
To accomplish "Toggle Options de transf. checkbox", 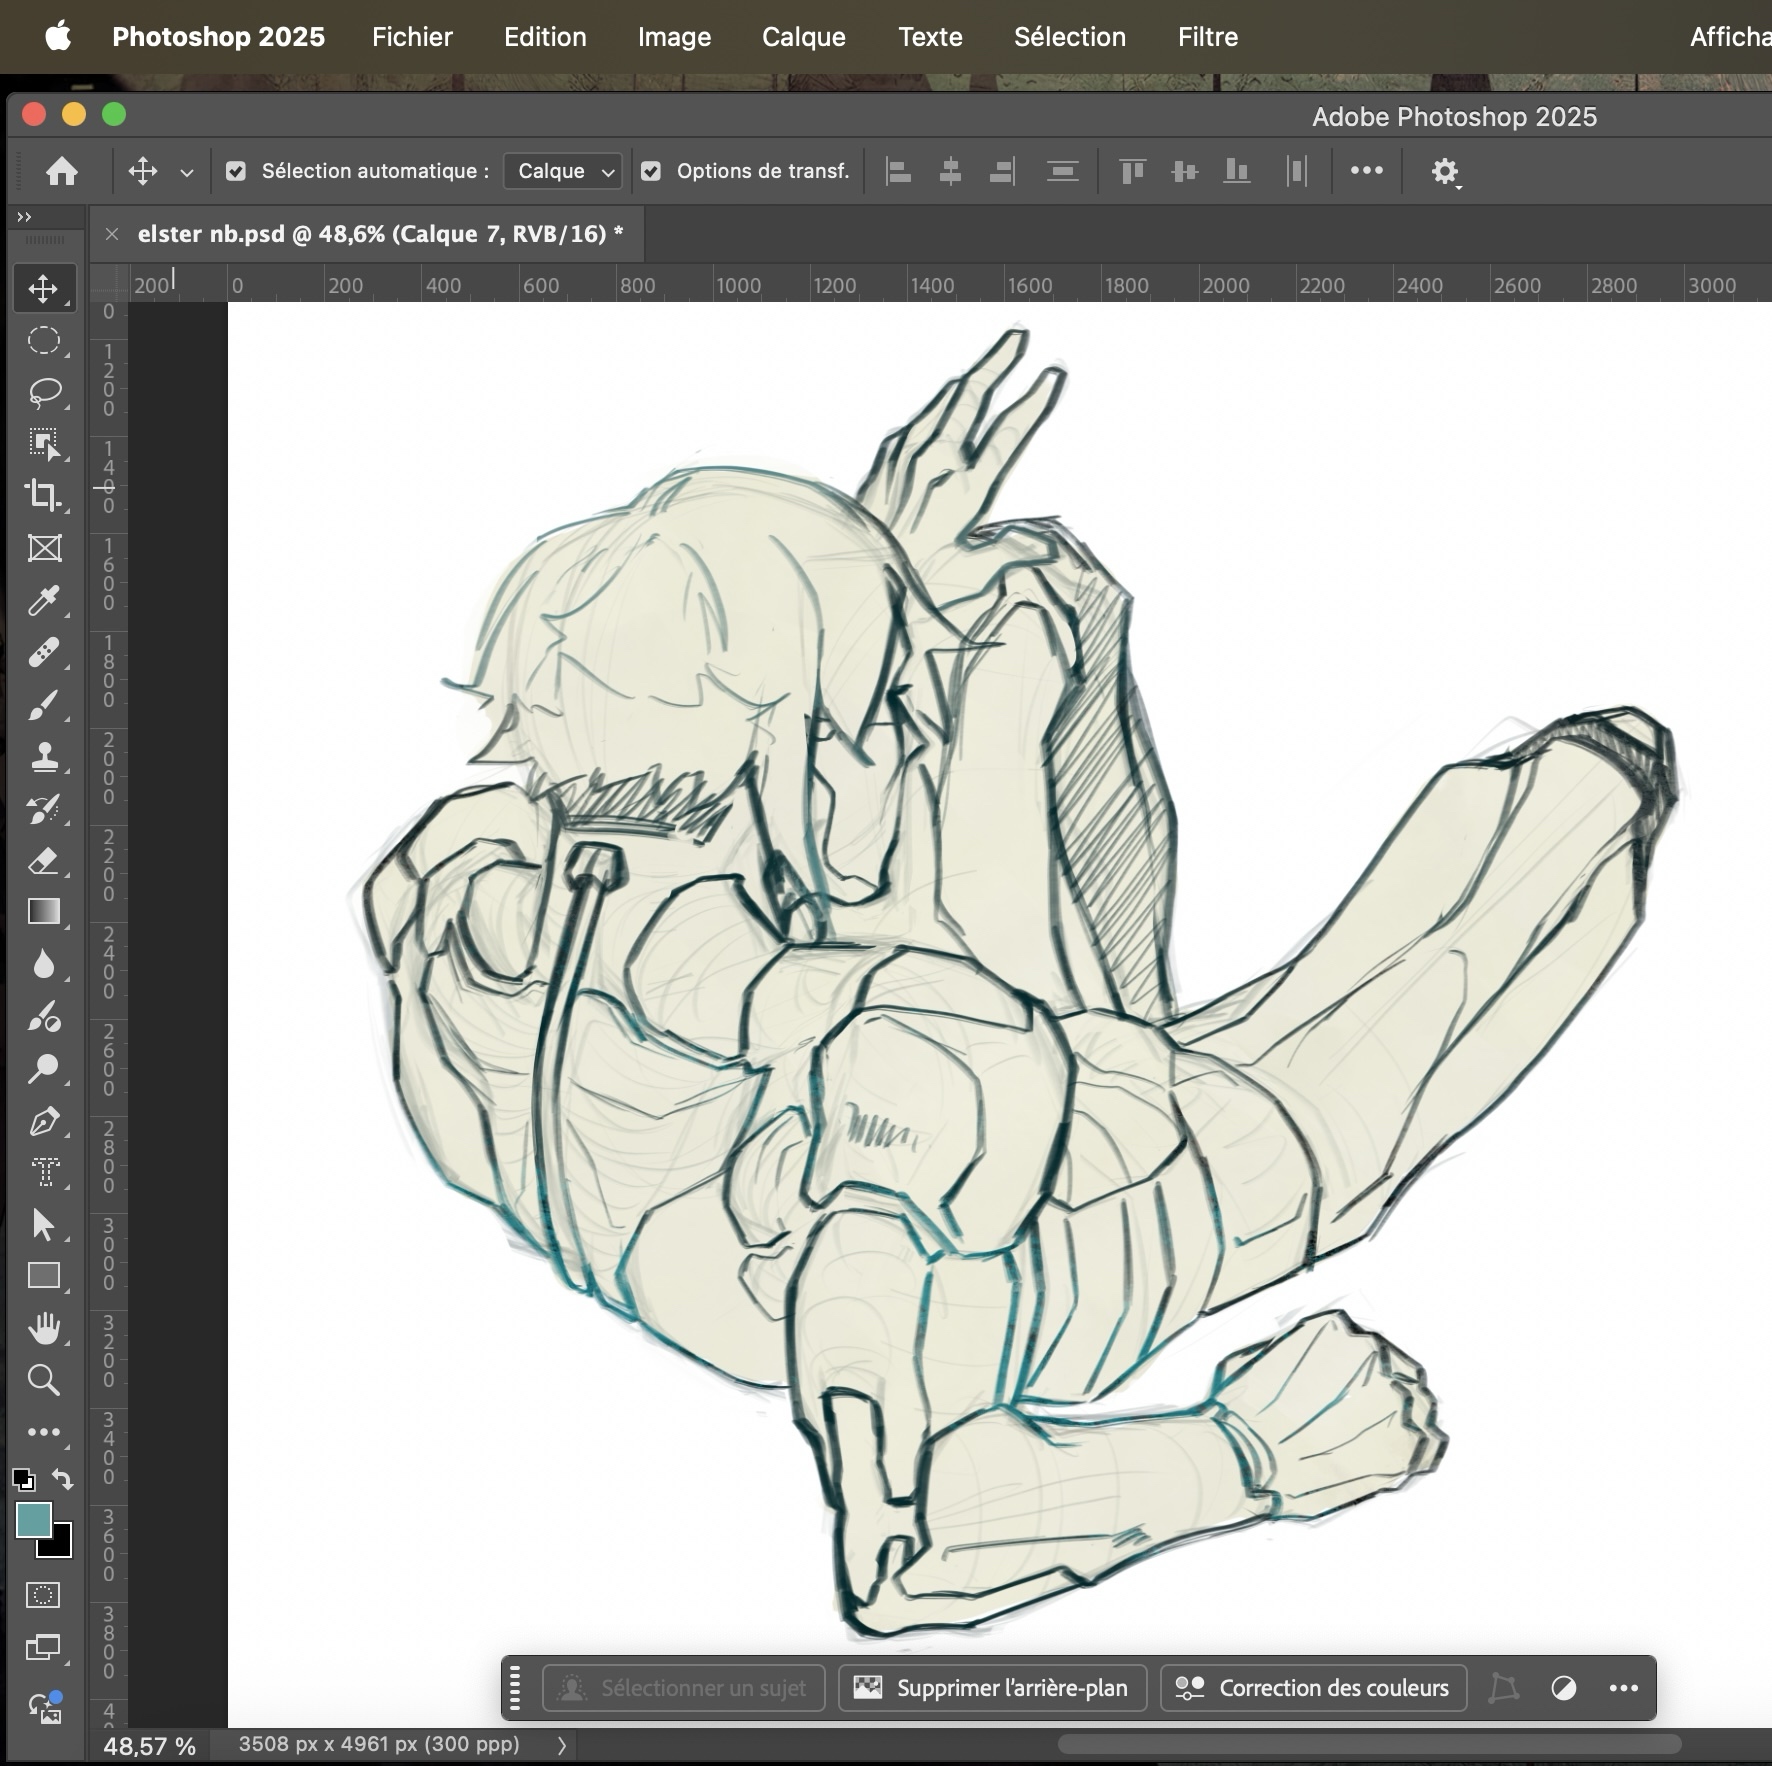I will (x=651, y=171).
